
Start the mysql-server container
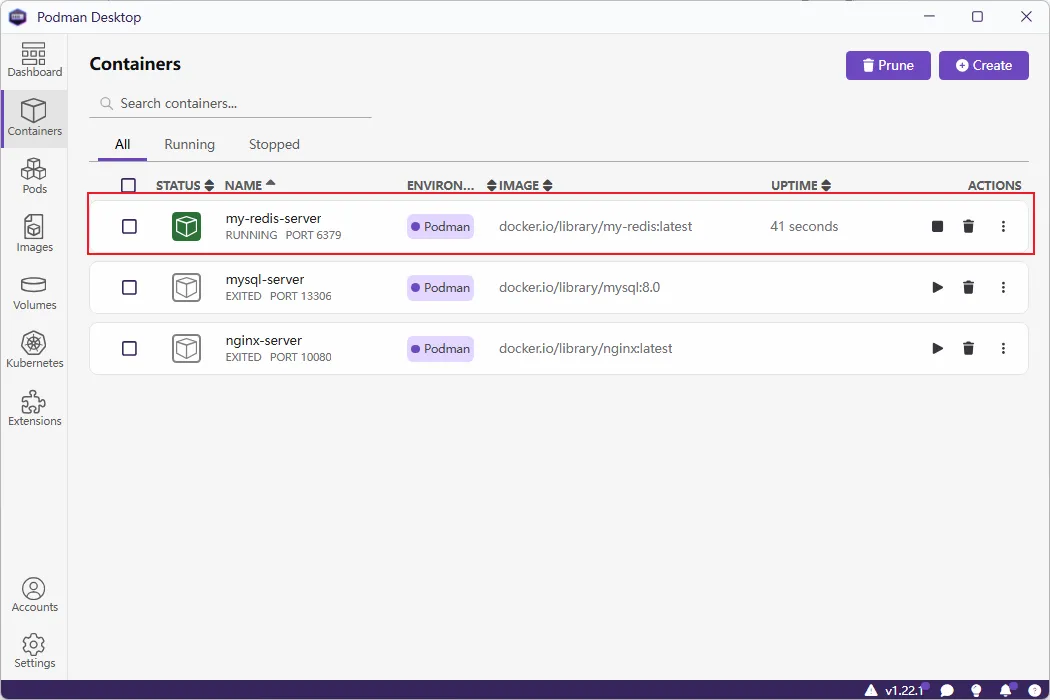(937, 288)
